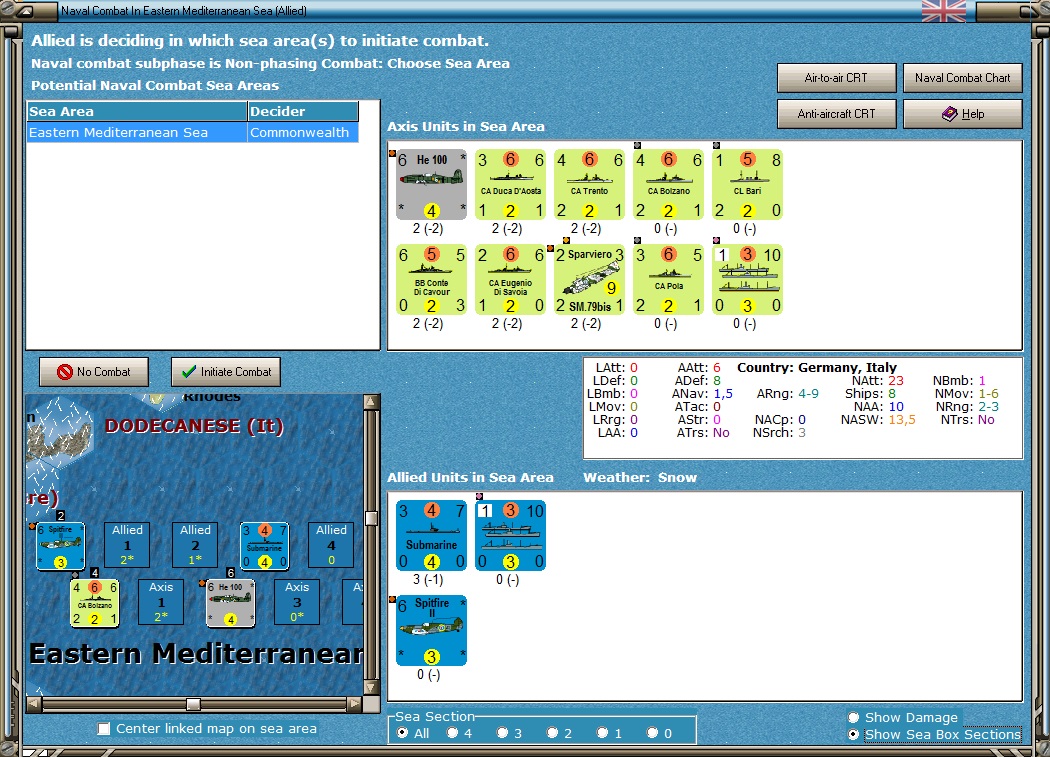Click the CA Bolzano counter on the map
The image size is (1050, 757).
[94, 603]
